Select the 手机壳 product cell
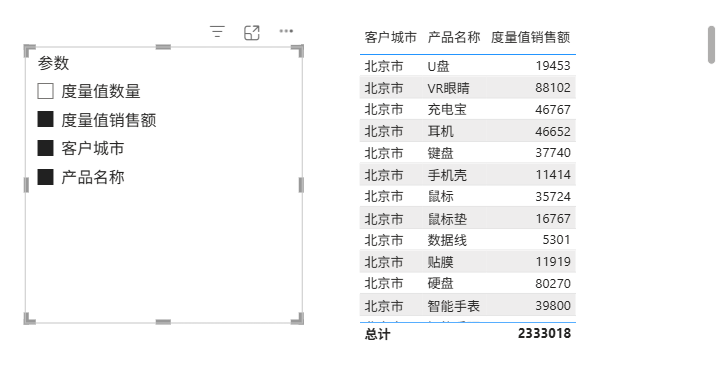The image size is (725, 370). tap(447, 175)
